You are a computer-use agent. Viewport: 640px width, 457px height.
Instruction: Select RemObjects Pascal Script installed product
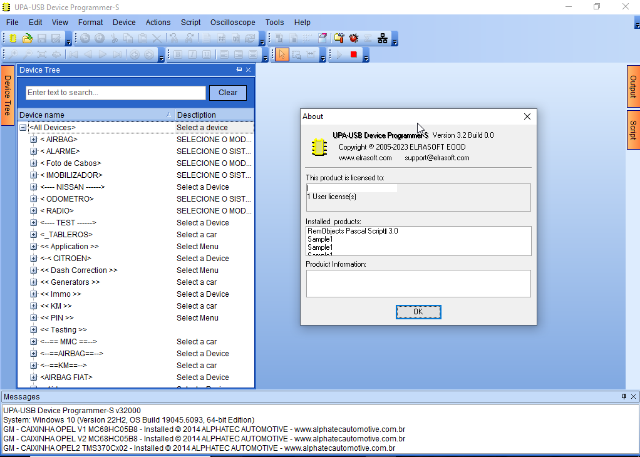click(x=353, y=231)
